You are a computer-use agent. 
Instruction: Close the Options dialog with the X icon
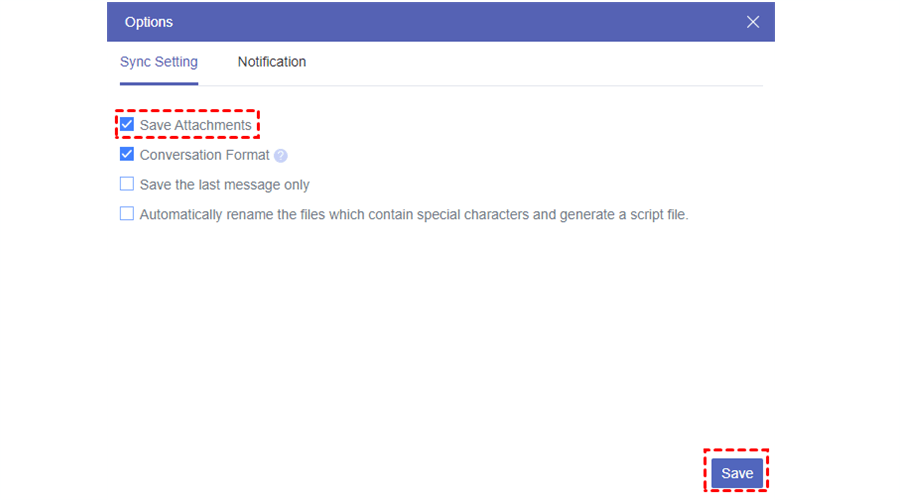coord(753,21)
